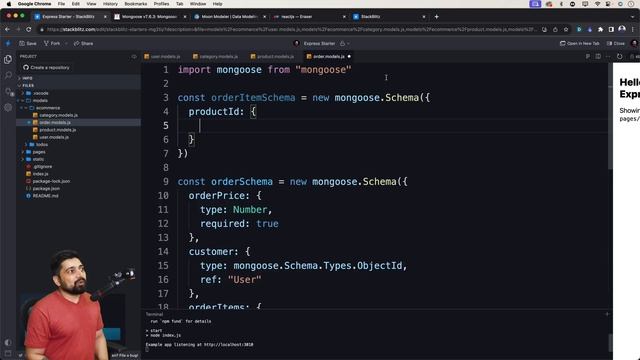Image resolution: width=640 pixels, height=360 pixels.
Task: Switch to the Moon Modeler browser tab
Action: pyautogui.click(x=229, y=17)
